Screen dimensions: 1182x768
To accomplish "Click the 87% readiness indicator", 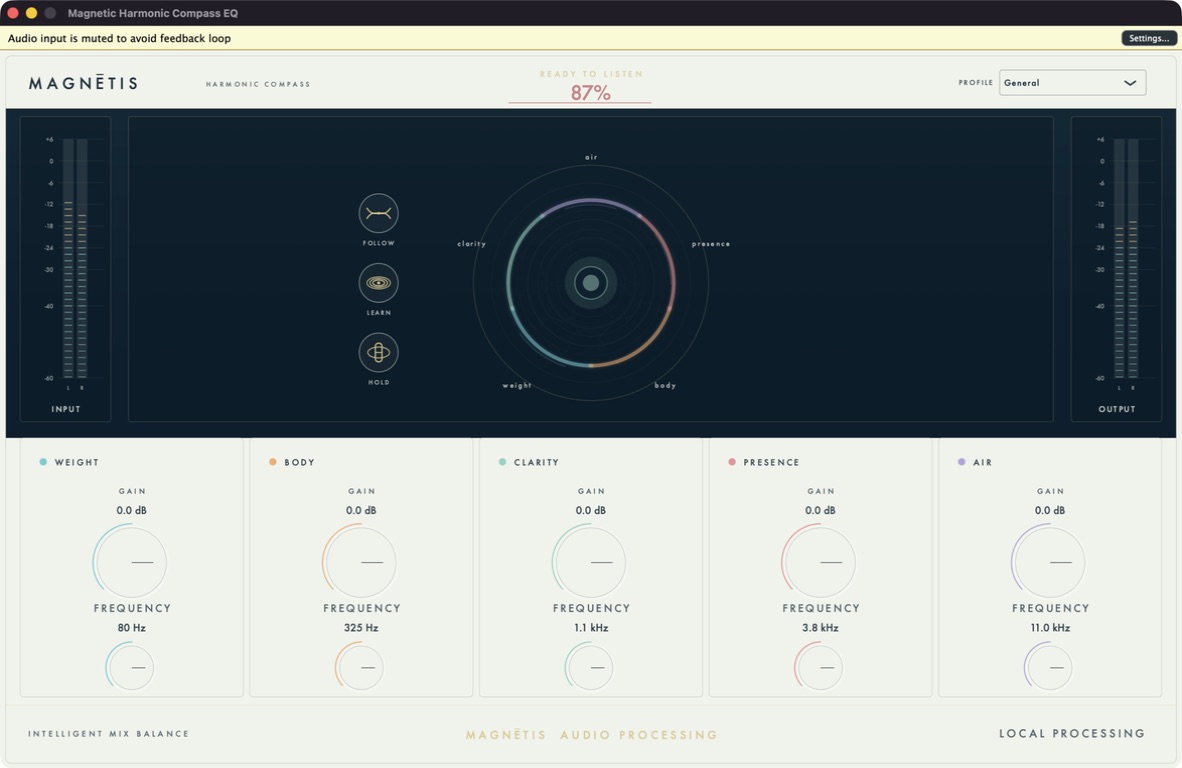I will click(590, 93).
